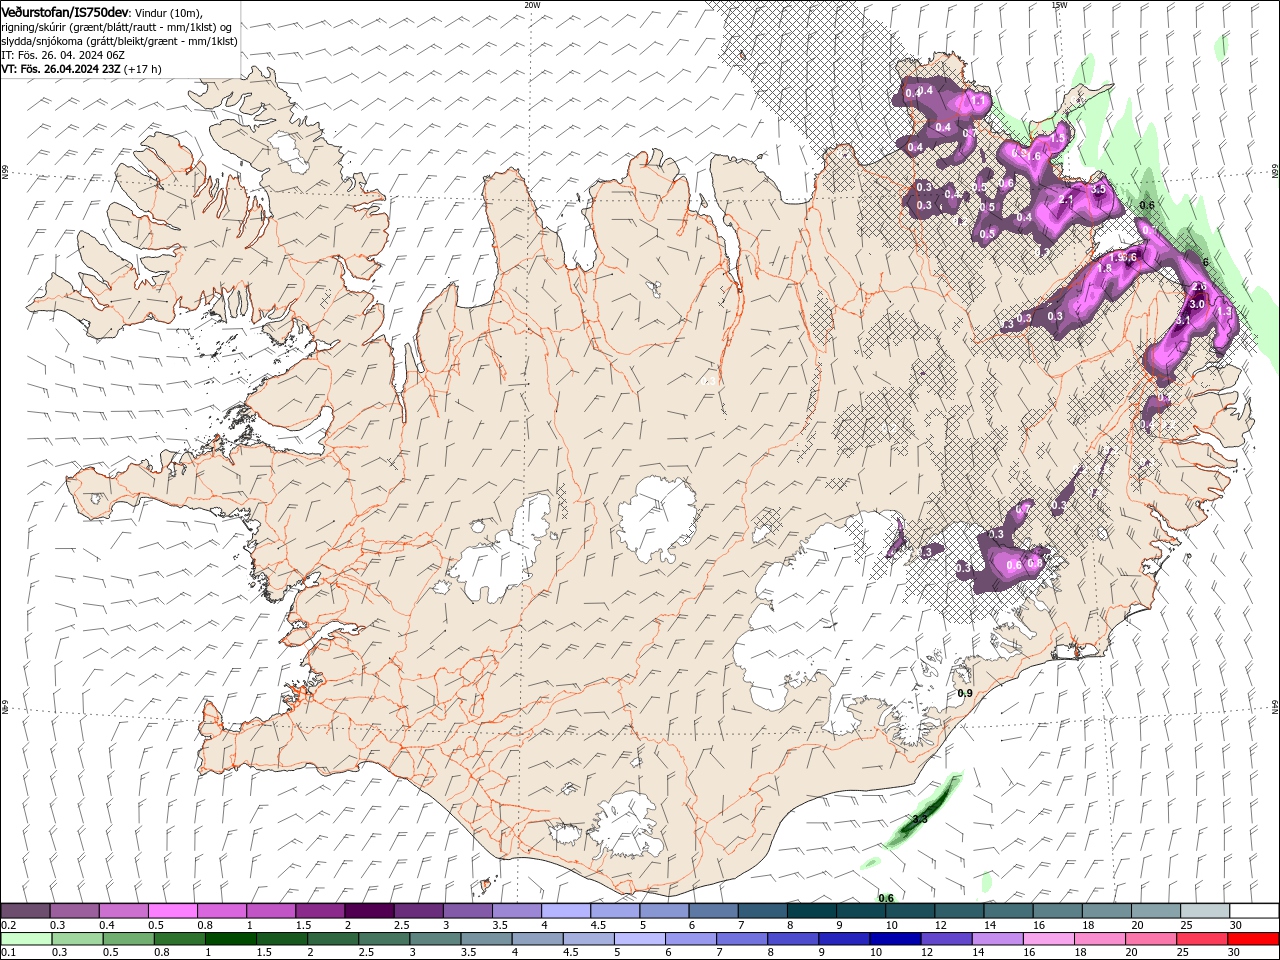The image size is (1280, 960).
Task: Pick the deep blue swatch starting at 10 in the lower legend
Action: pyautogui.click(x=894, y=939)
